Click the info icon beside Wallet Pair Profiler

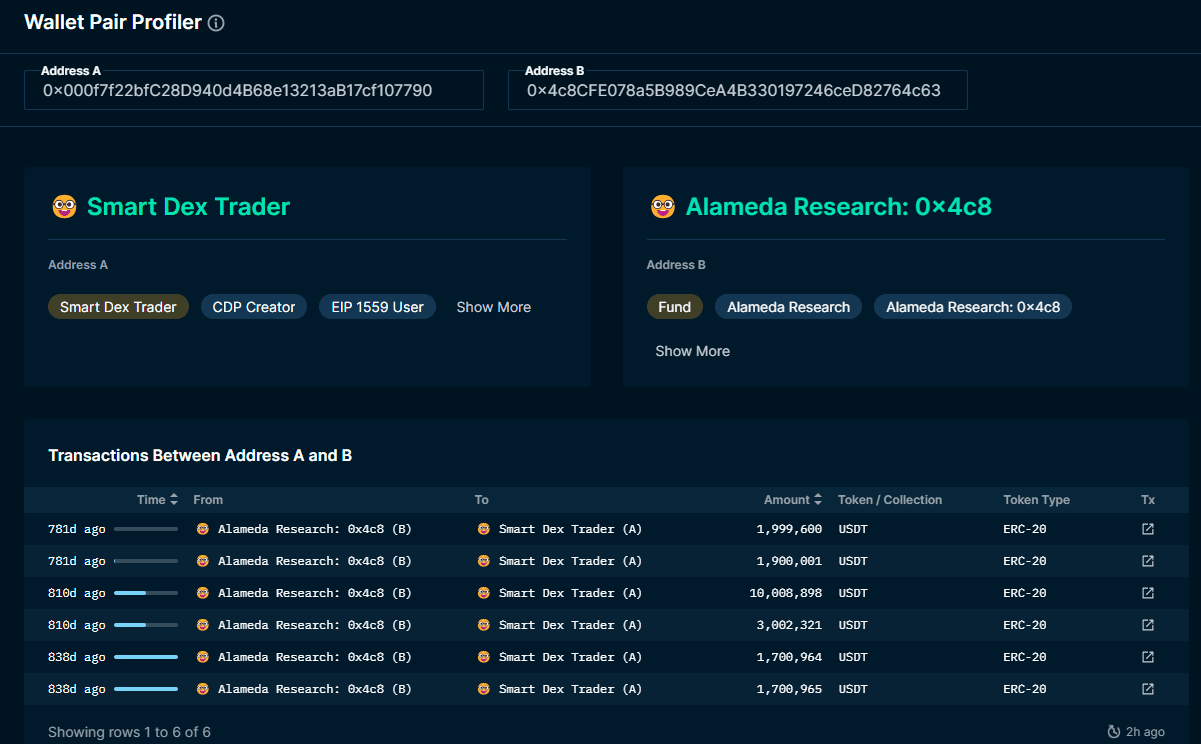216,23
